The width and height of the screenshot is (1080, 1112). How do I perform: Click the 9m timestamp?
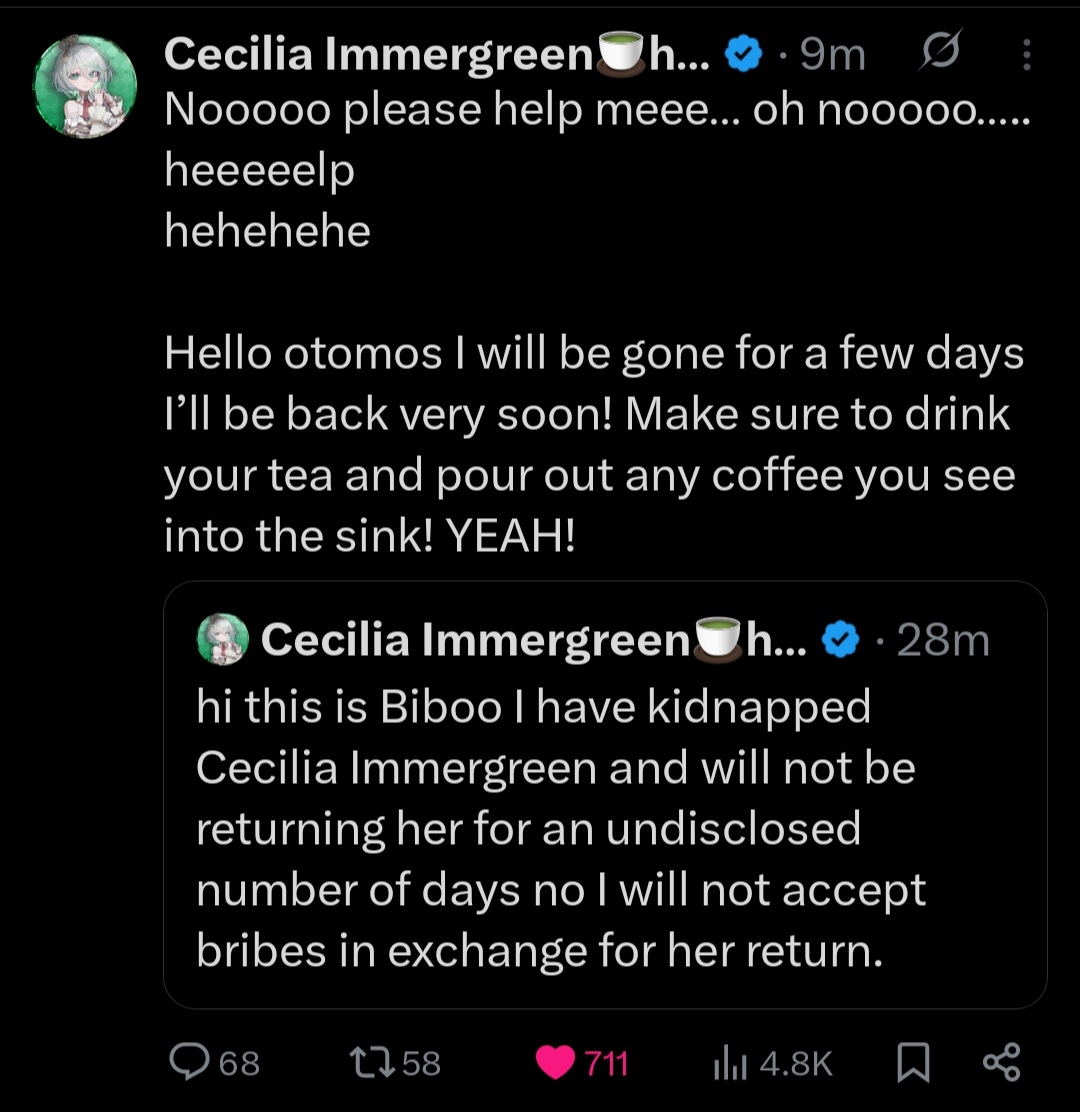pos(832,57)
